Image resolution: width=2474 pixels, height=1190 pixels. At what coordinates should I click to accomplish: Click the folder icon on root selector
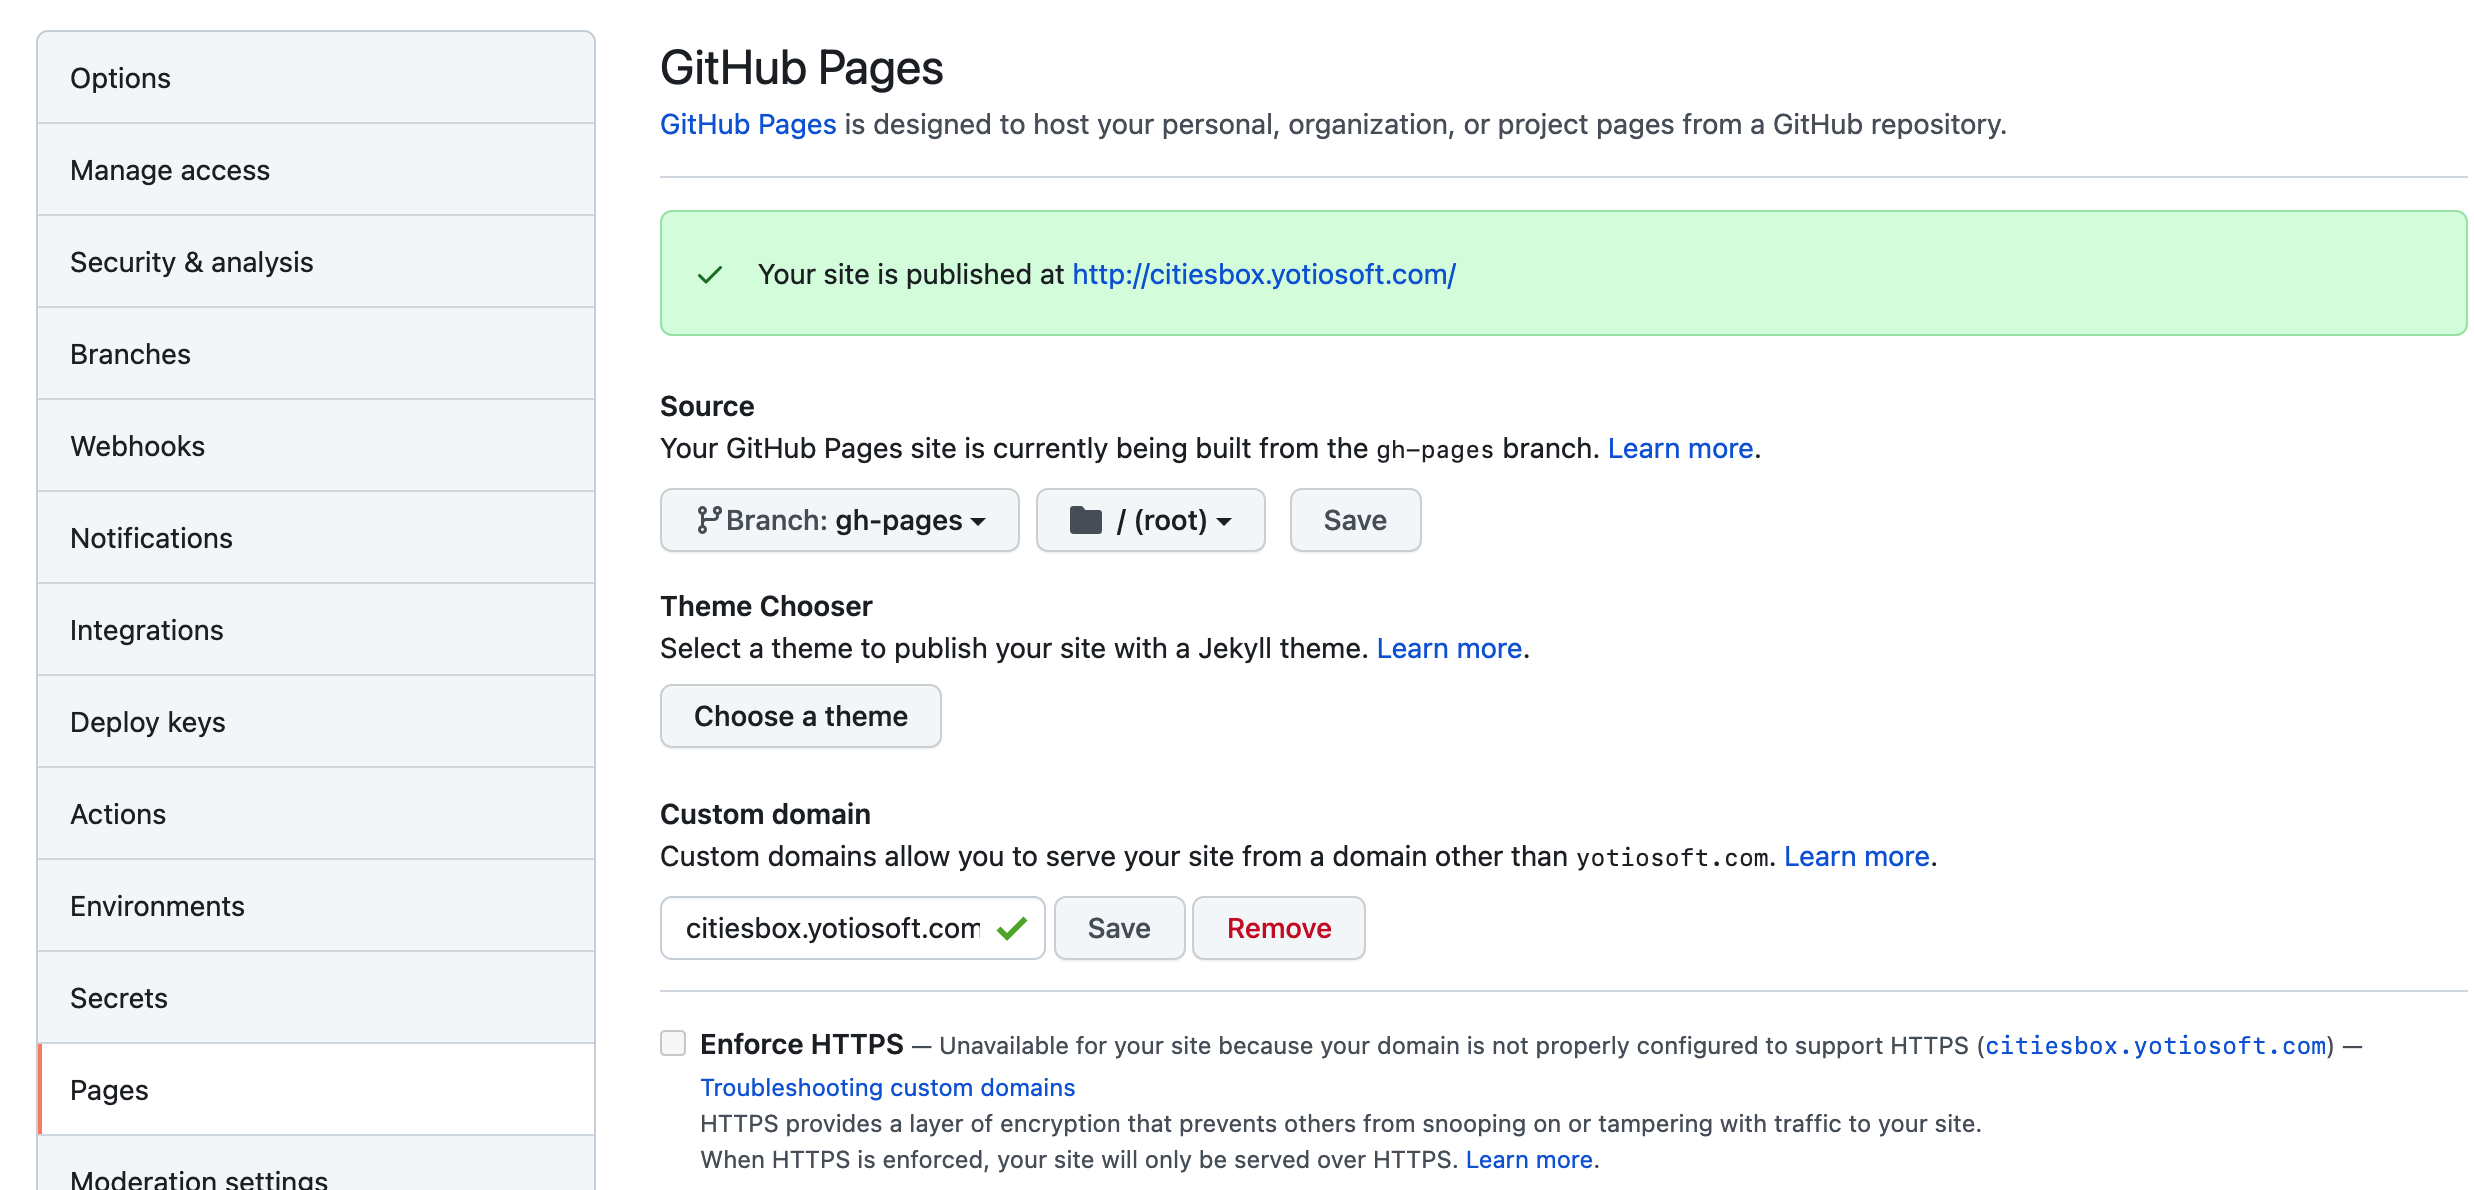point(1086,520)
